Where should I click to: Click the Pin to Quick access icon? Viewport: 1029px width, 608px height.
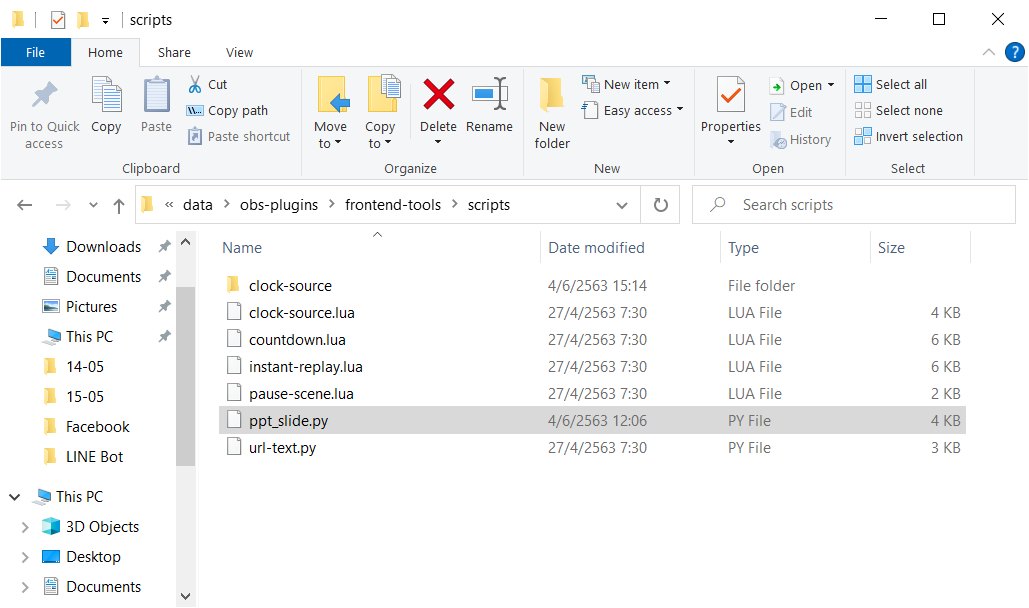pyautogui.click(x=43, y=110)
